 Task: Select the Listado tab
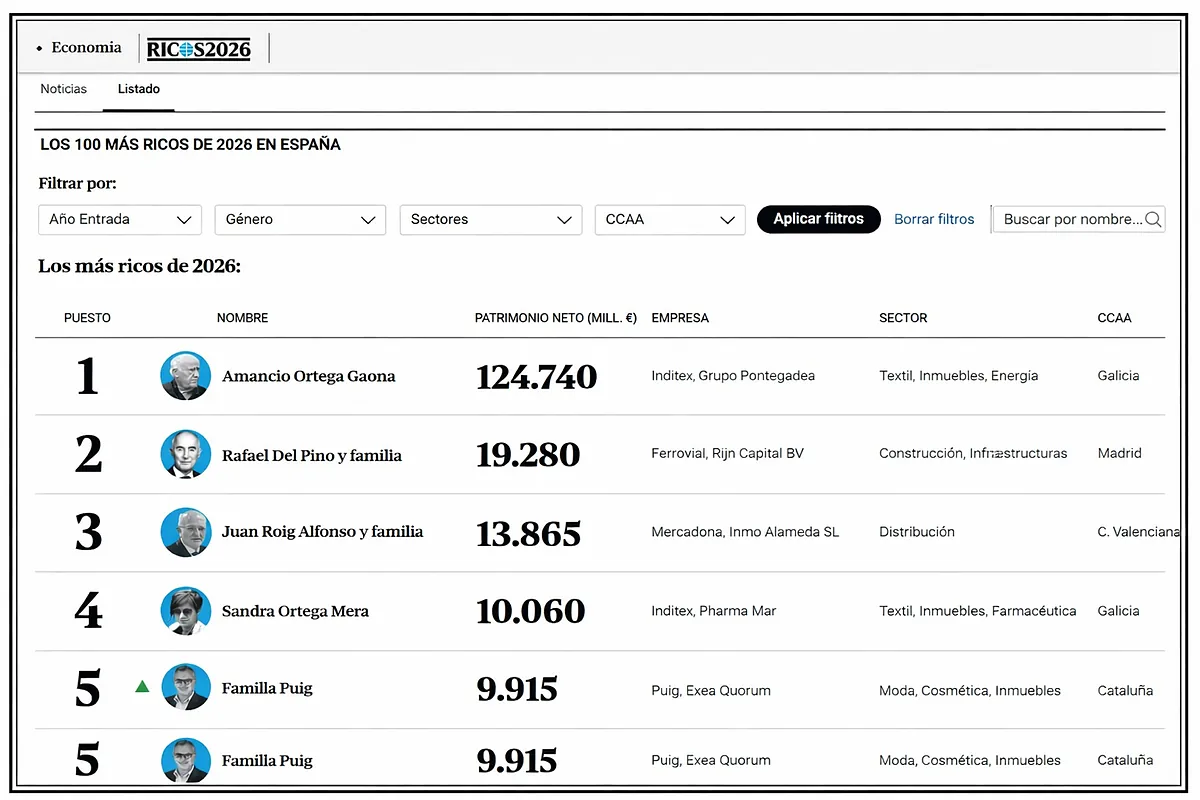139,89
